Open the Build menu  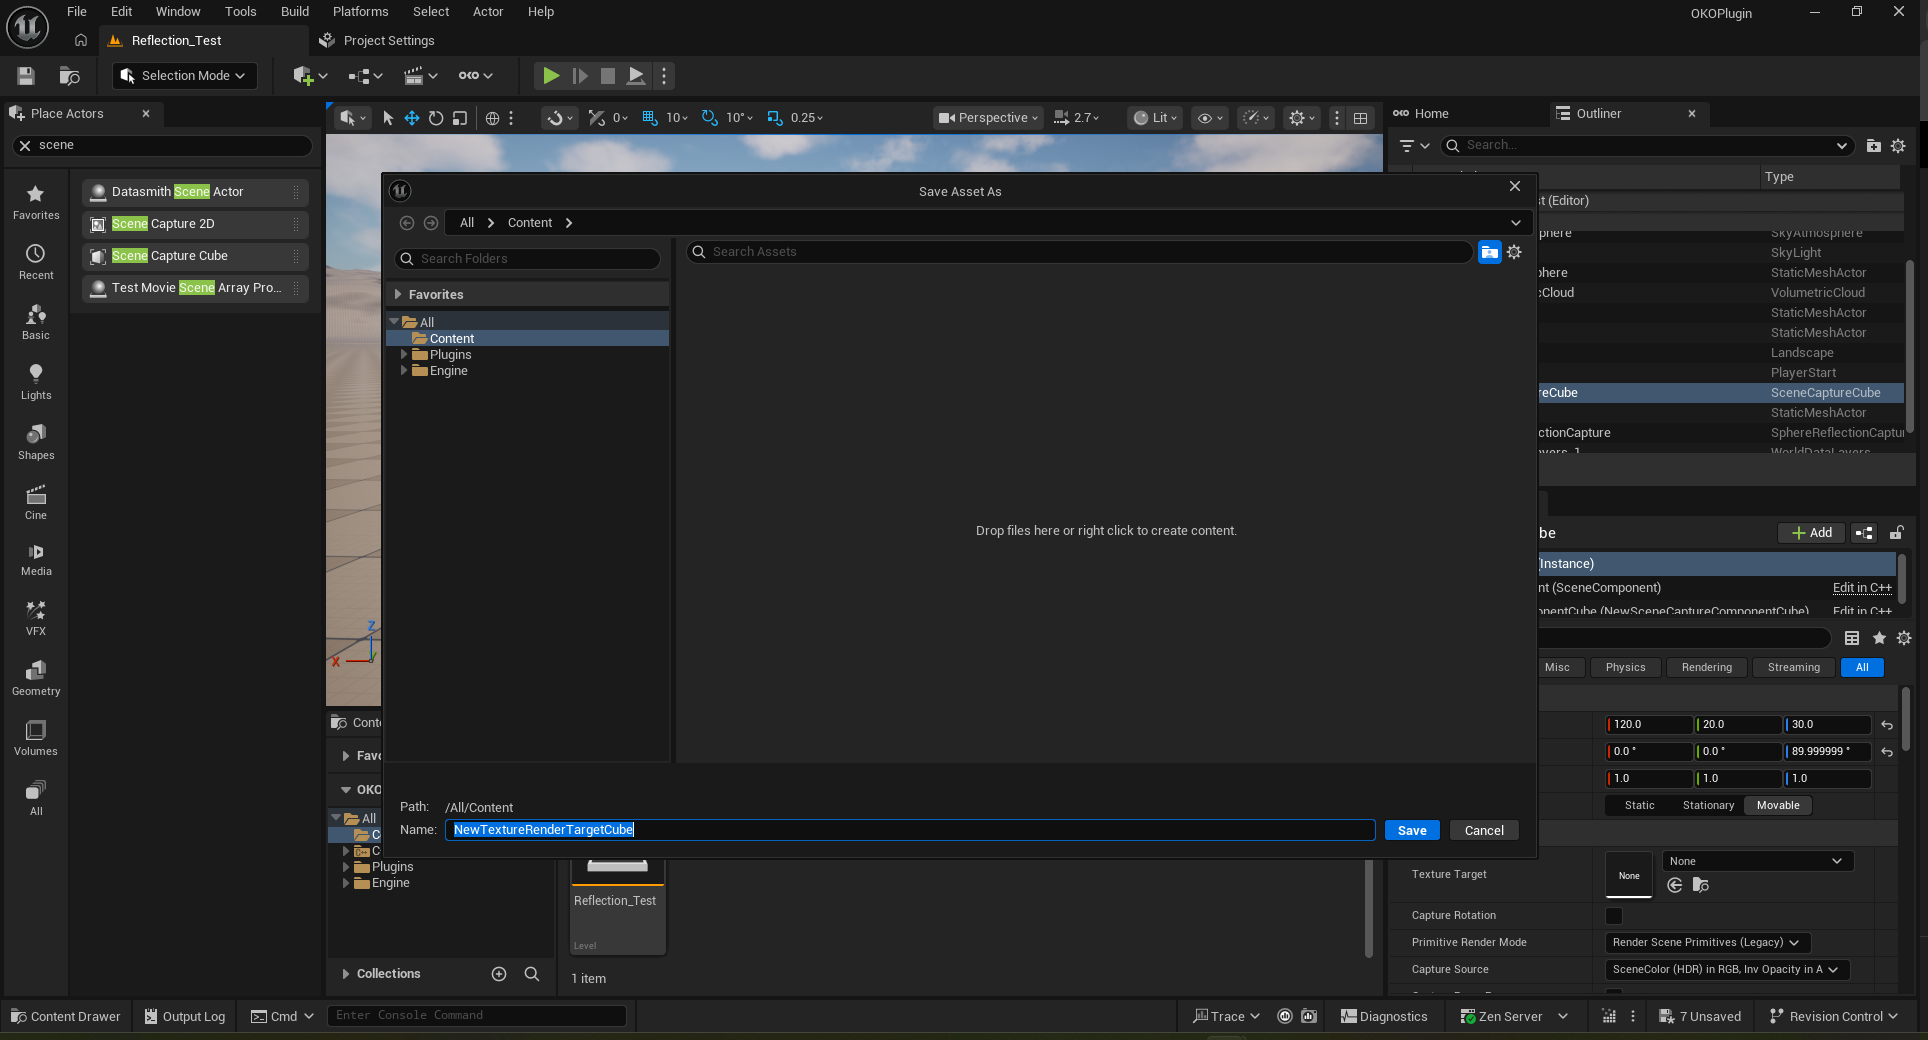[295, 12]
